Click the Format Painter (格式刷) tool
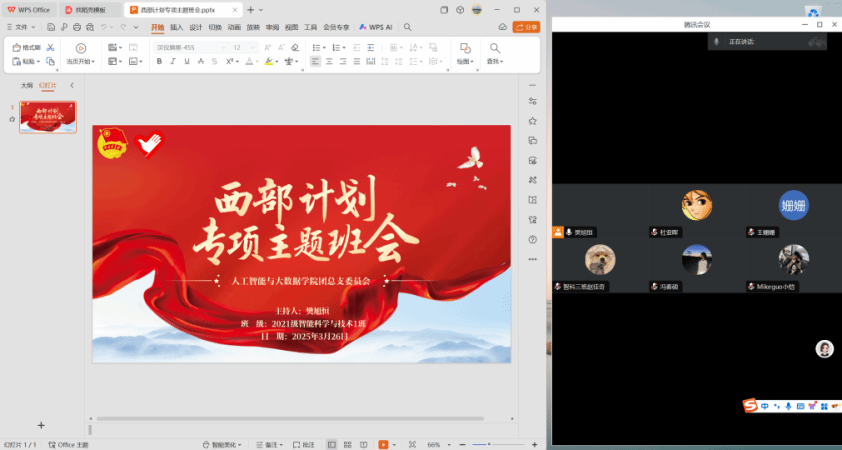The image size is (842, 450). [x=28, y=47]
